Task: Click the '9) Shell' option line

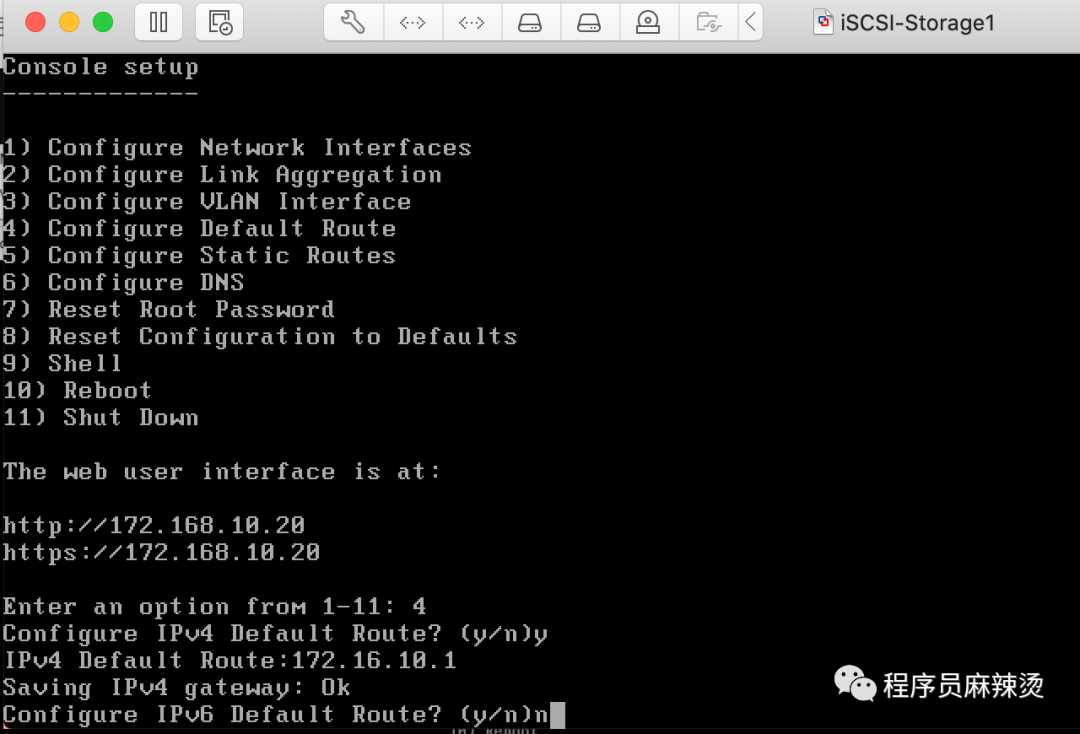Action: point(62,363)
